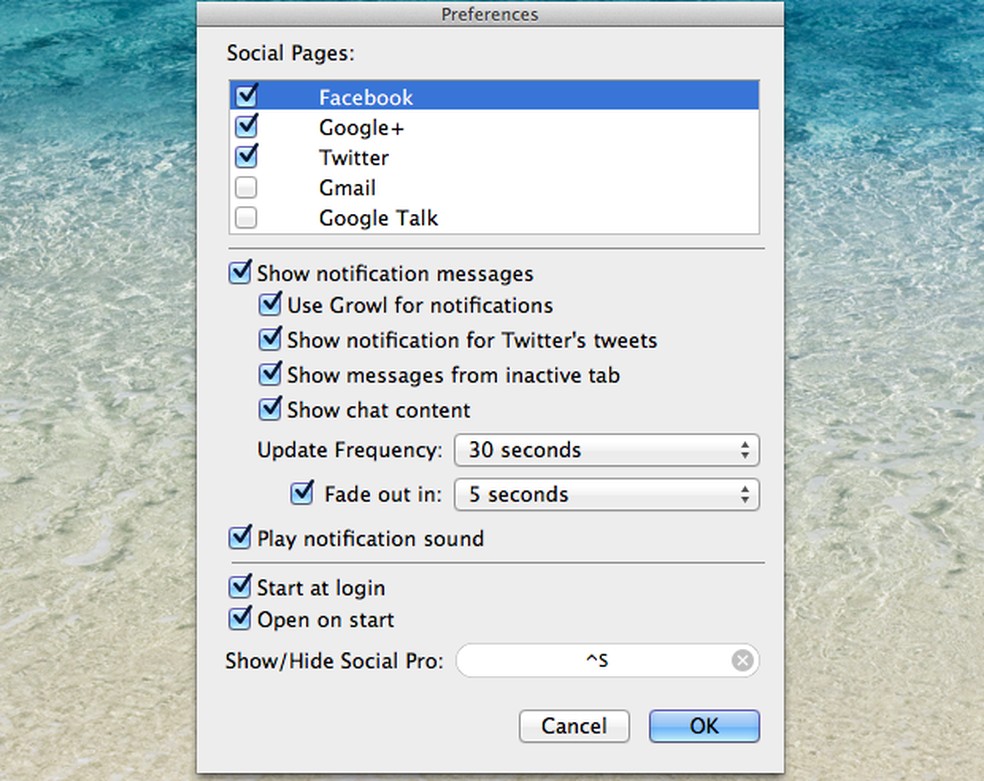Uncheck the Twitter social page
The image size is (984, 781).
coord(245,156)
